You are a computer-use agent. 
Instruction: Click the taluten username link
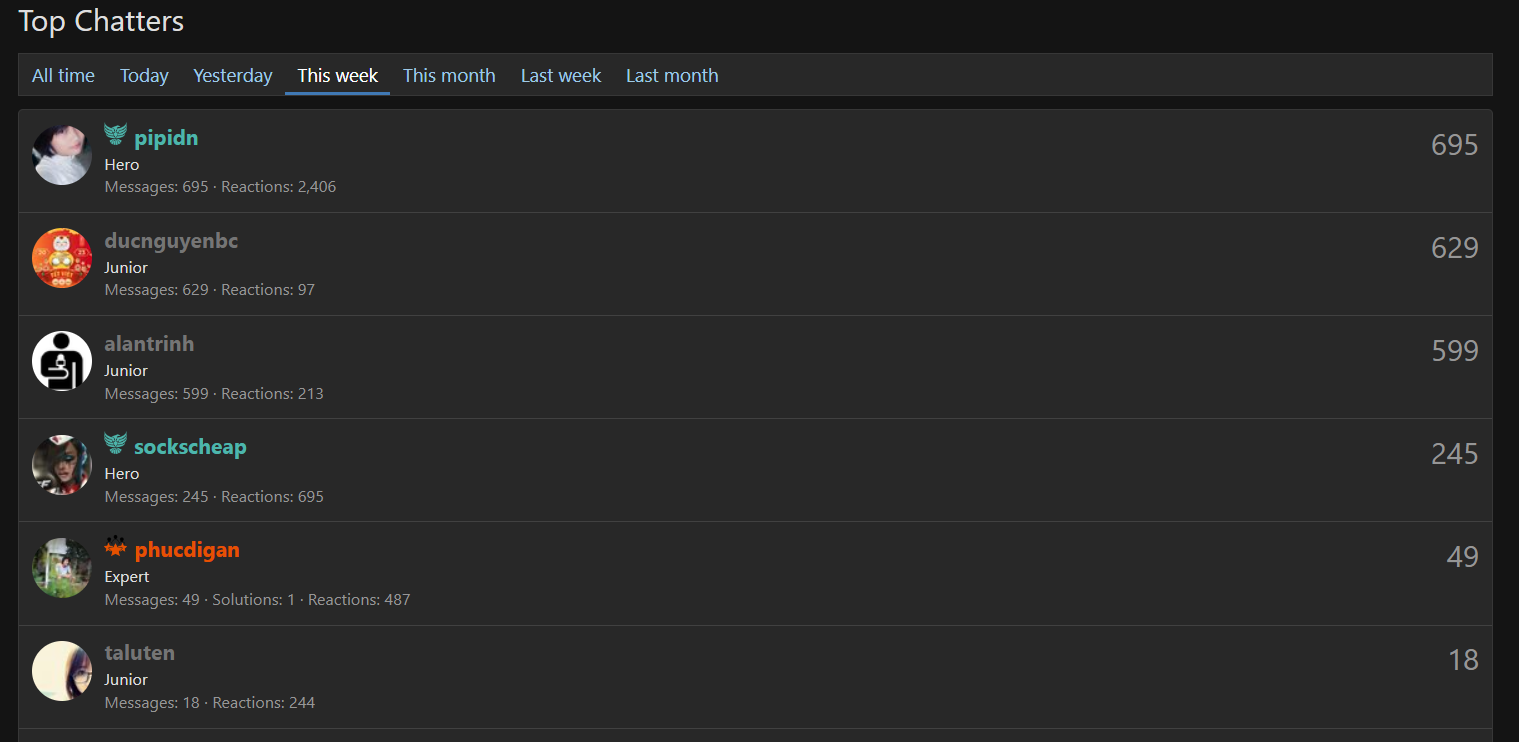(x=140, y=653)
